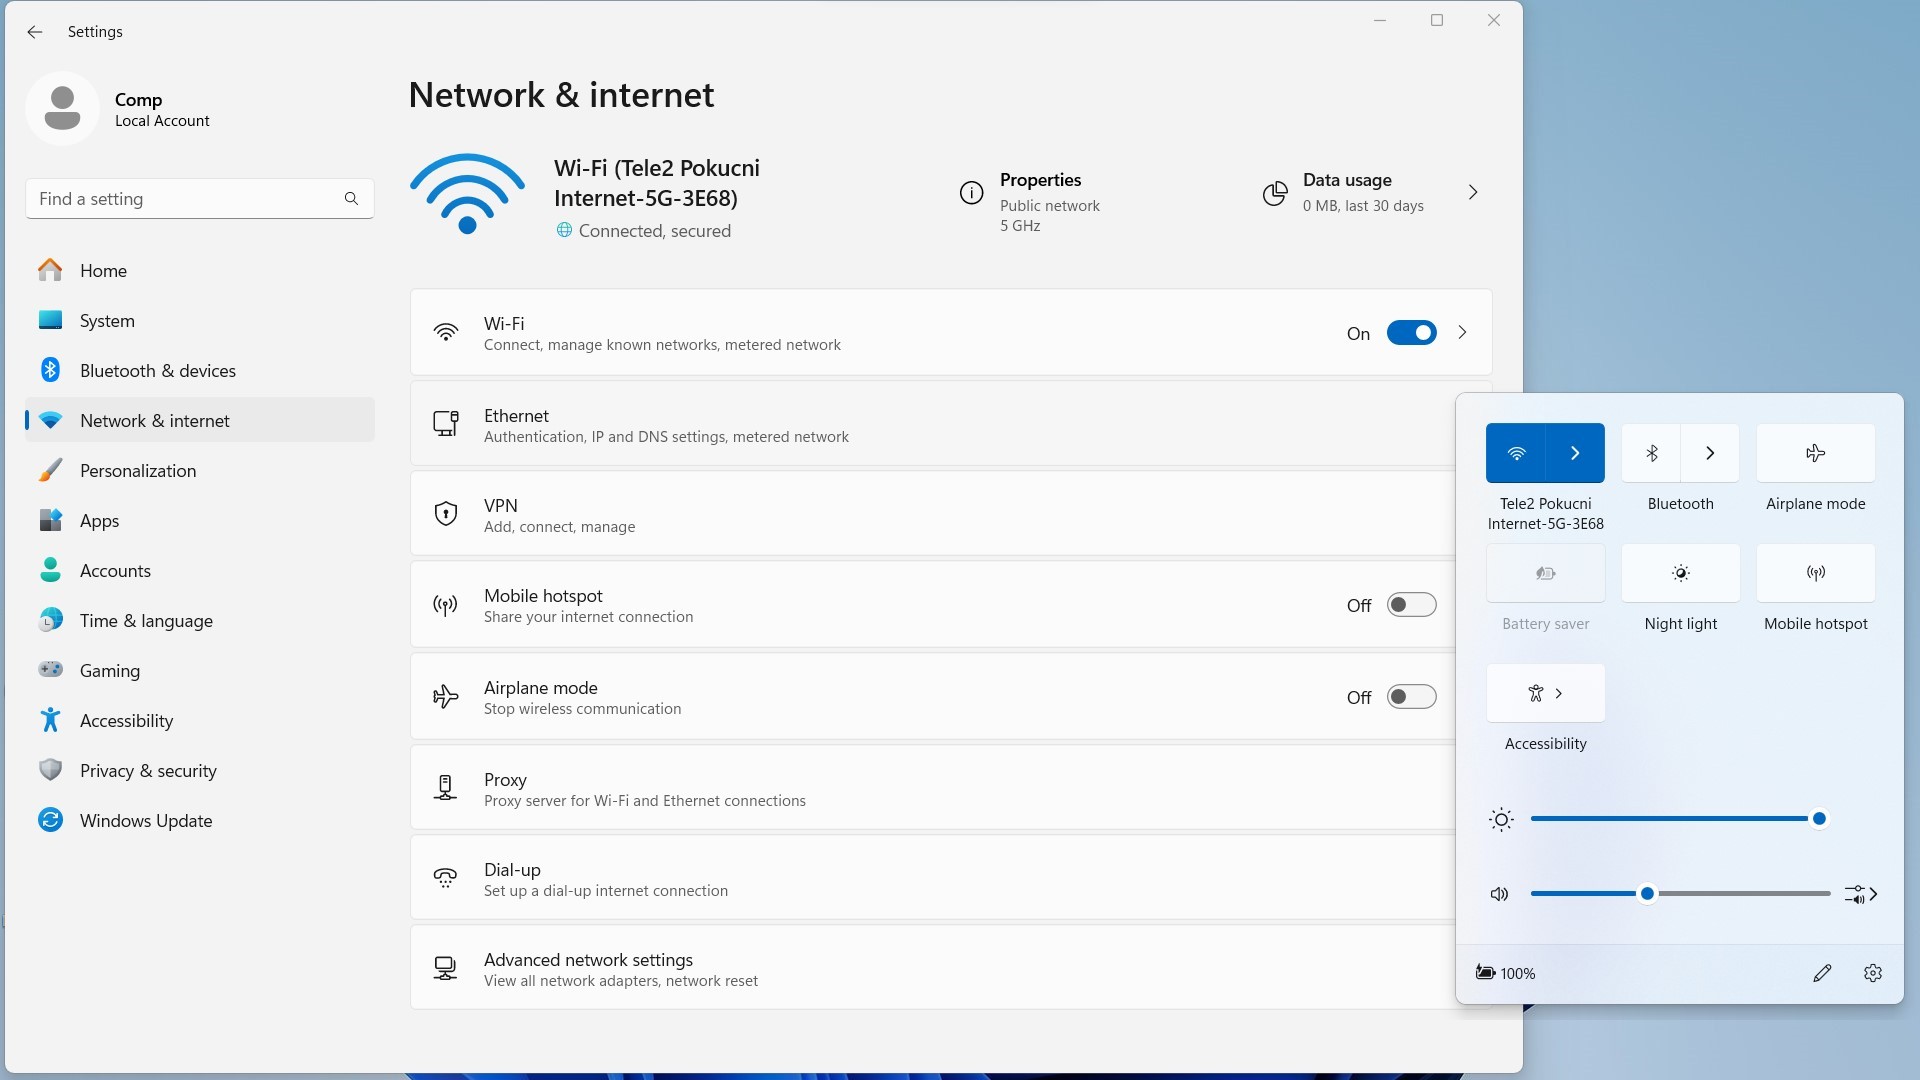1920x1080 pixels.
Task: Click the Find a setting field
Action: [x=200, y=199]
